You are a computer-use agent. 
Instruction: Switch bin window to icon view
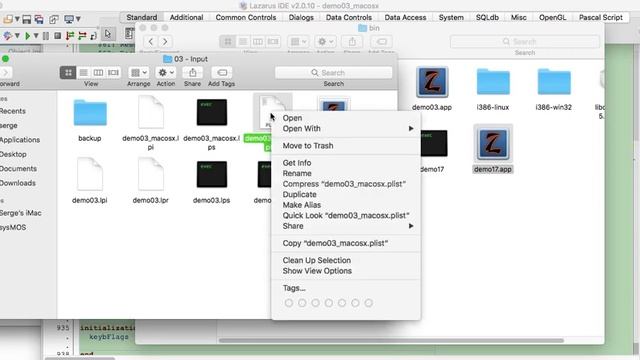tap(227, 42)
